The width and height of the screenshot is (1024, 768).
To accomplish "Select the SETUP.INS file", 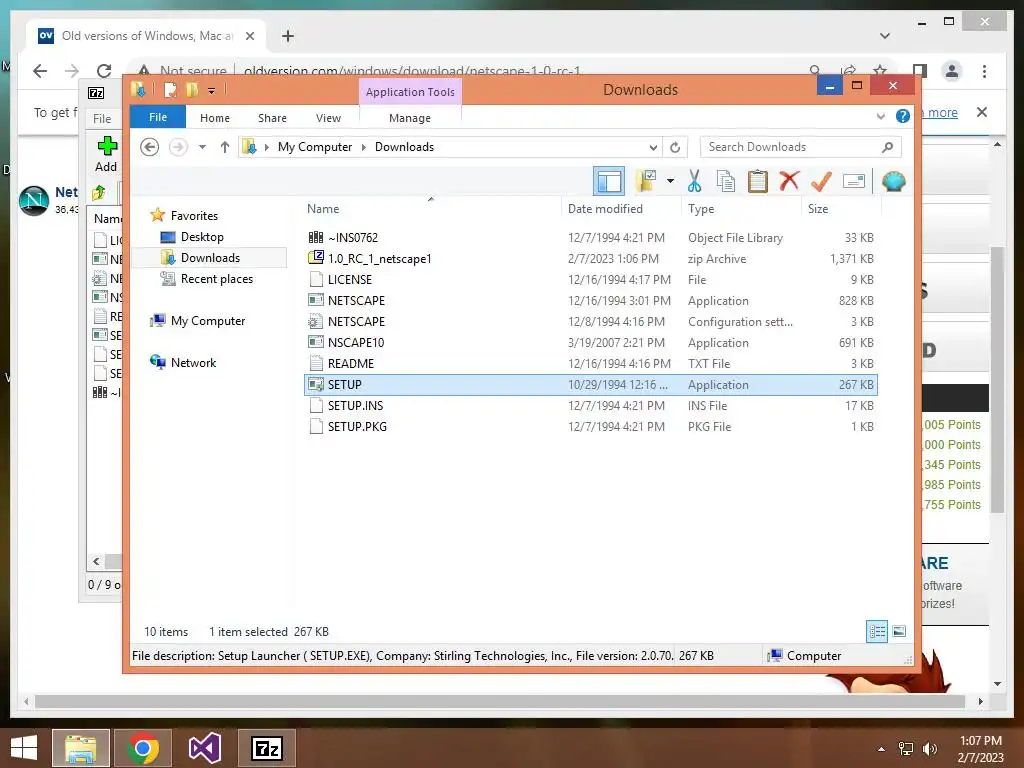I will (x=591, y=406).
